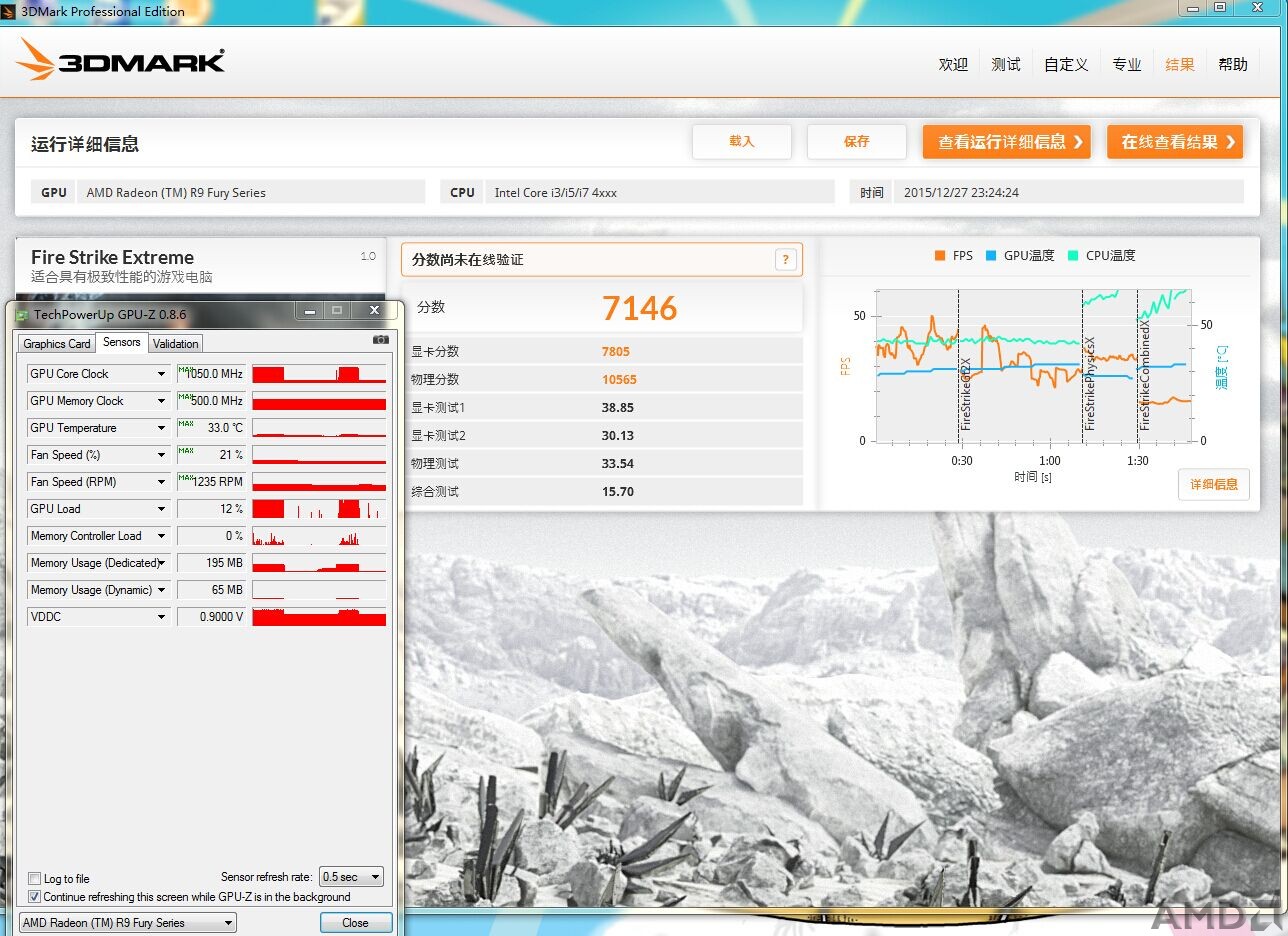Click the 载入 load button
Viewport: 1288px width, 936px height.
pos(742,142)
